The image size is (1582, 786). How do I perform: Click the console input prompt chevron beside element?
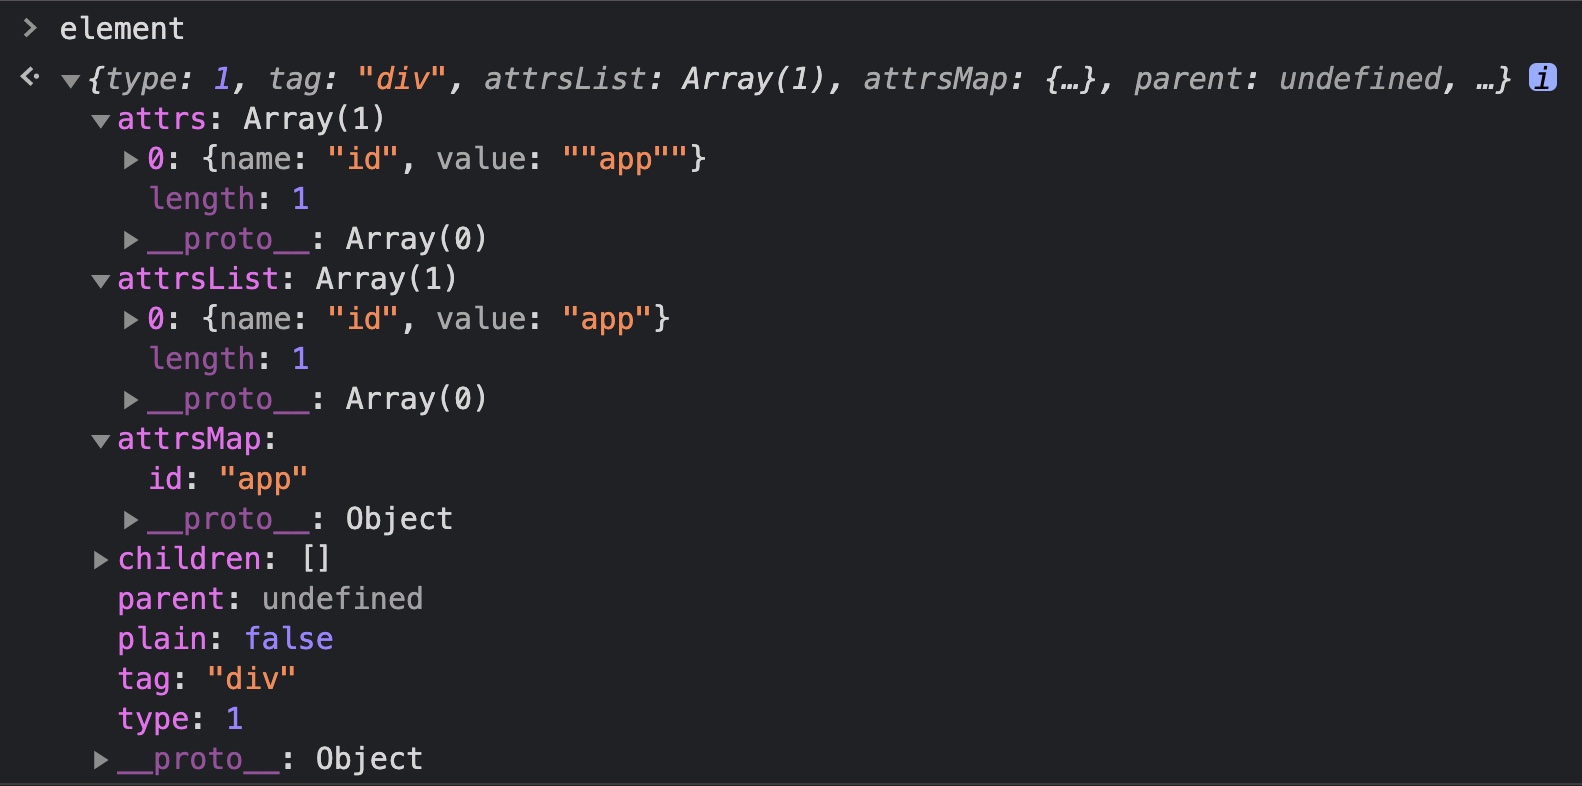tap(30, 28)
